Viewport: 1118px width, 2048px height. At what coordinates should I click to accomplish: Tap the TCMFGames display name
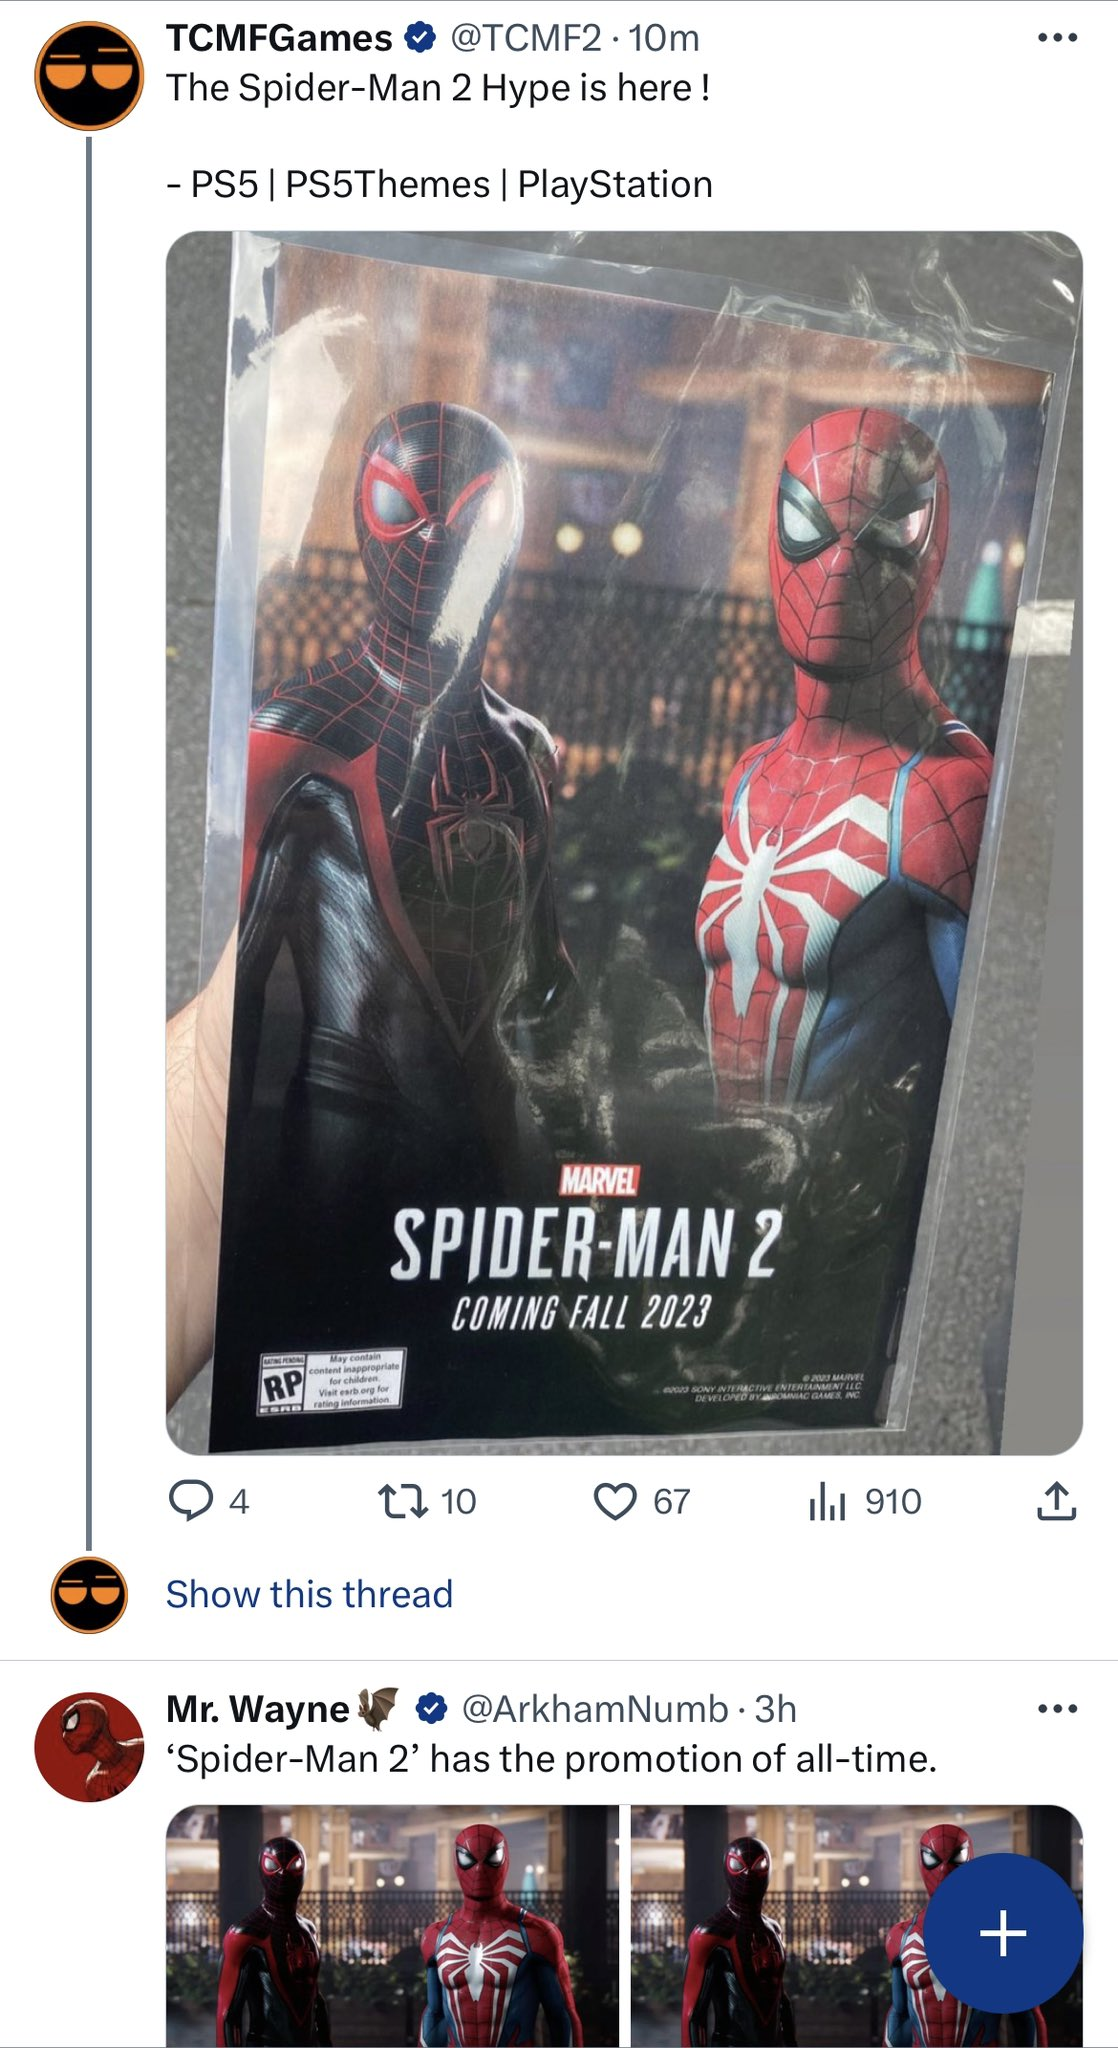[279, 38]
